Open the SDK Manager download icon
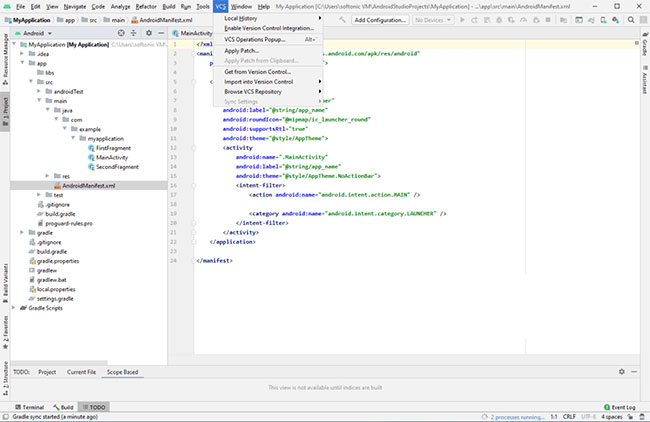The image size is (650, 422). click(616, 20)
